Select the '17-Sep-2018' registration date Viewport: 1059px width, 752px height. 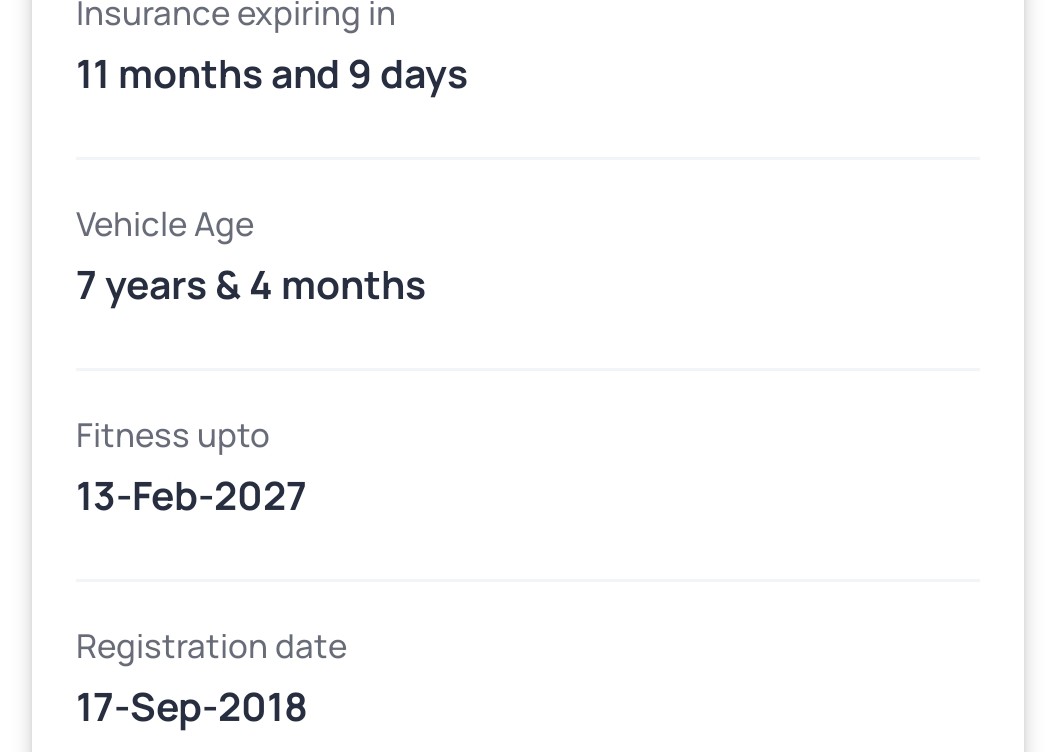pyautogui.click(x=191, y=708)
